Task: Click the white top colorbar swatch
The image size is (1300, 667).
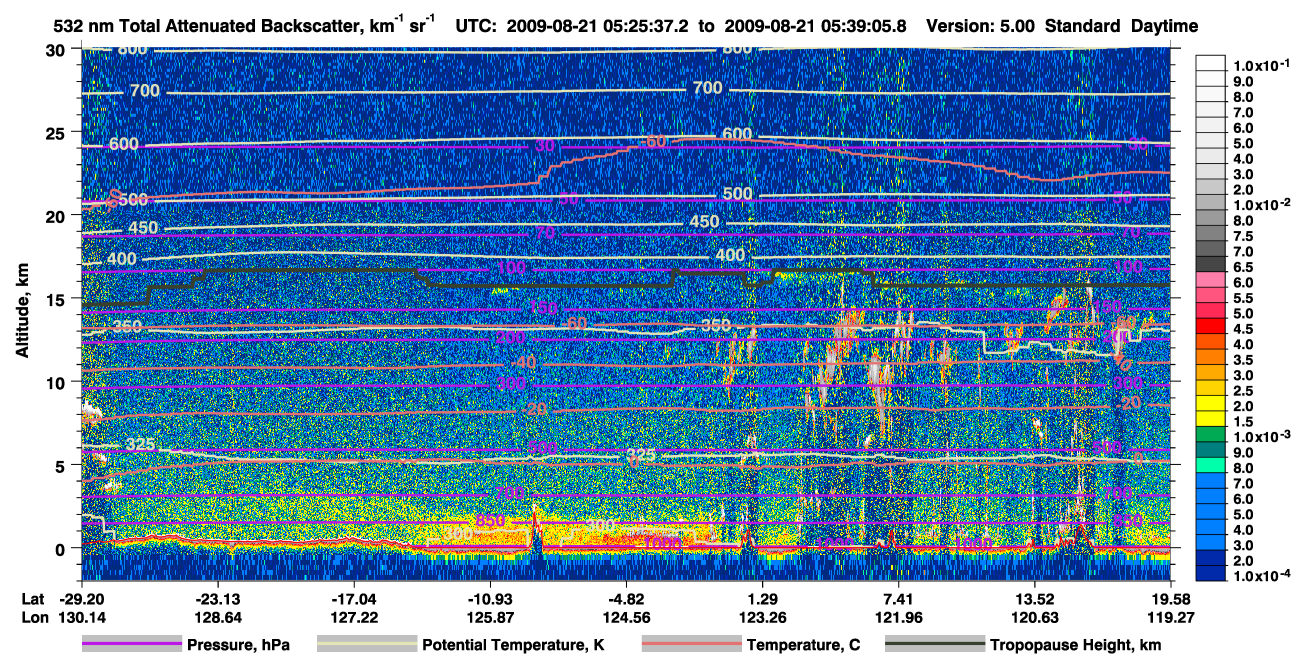Action: 1211,61
